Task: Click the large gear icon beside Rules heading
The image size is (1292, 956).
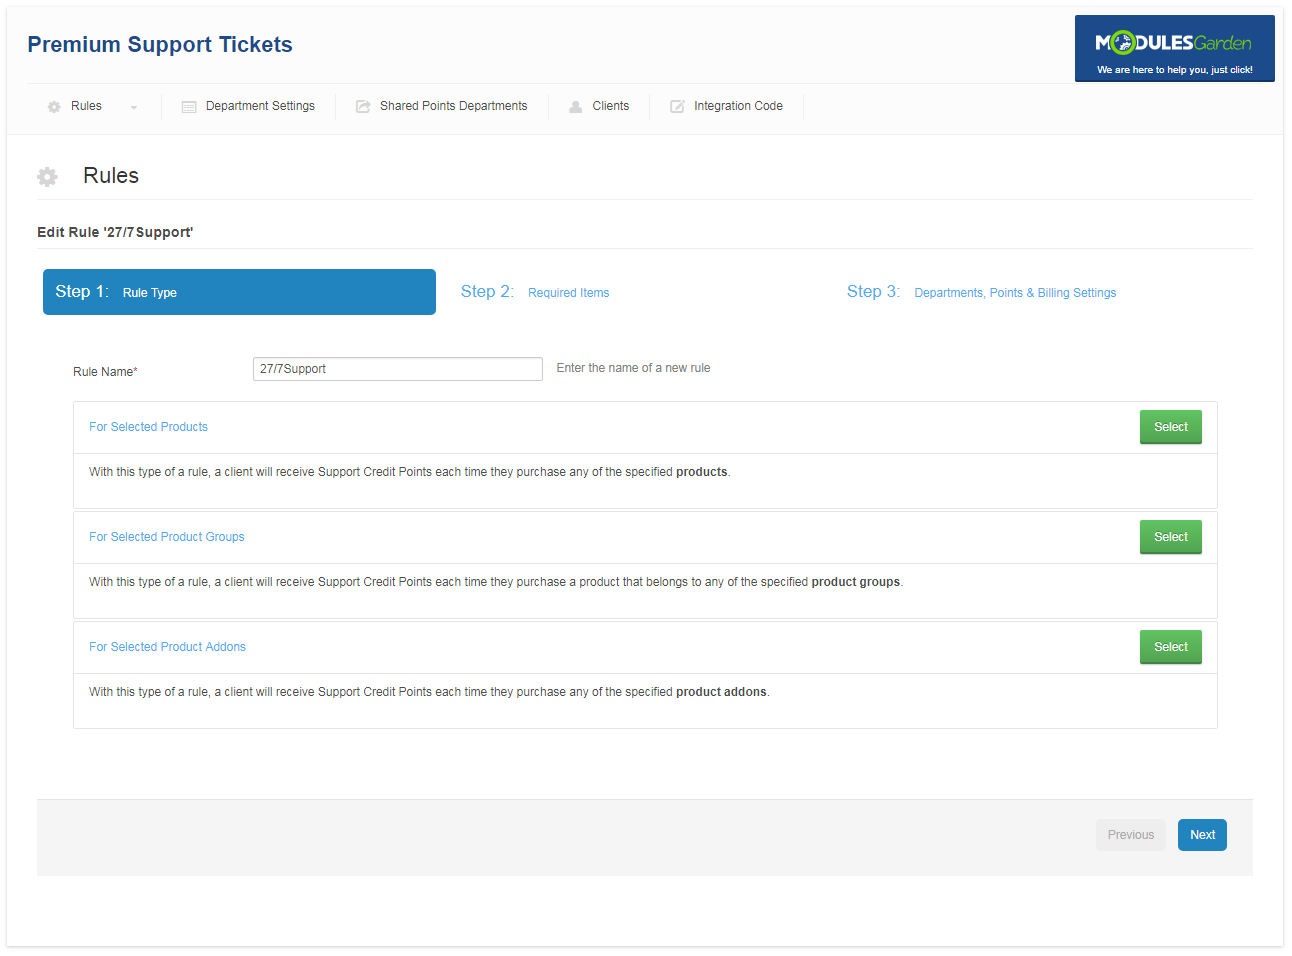Action: pos(47,177)
